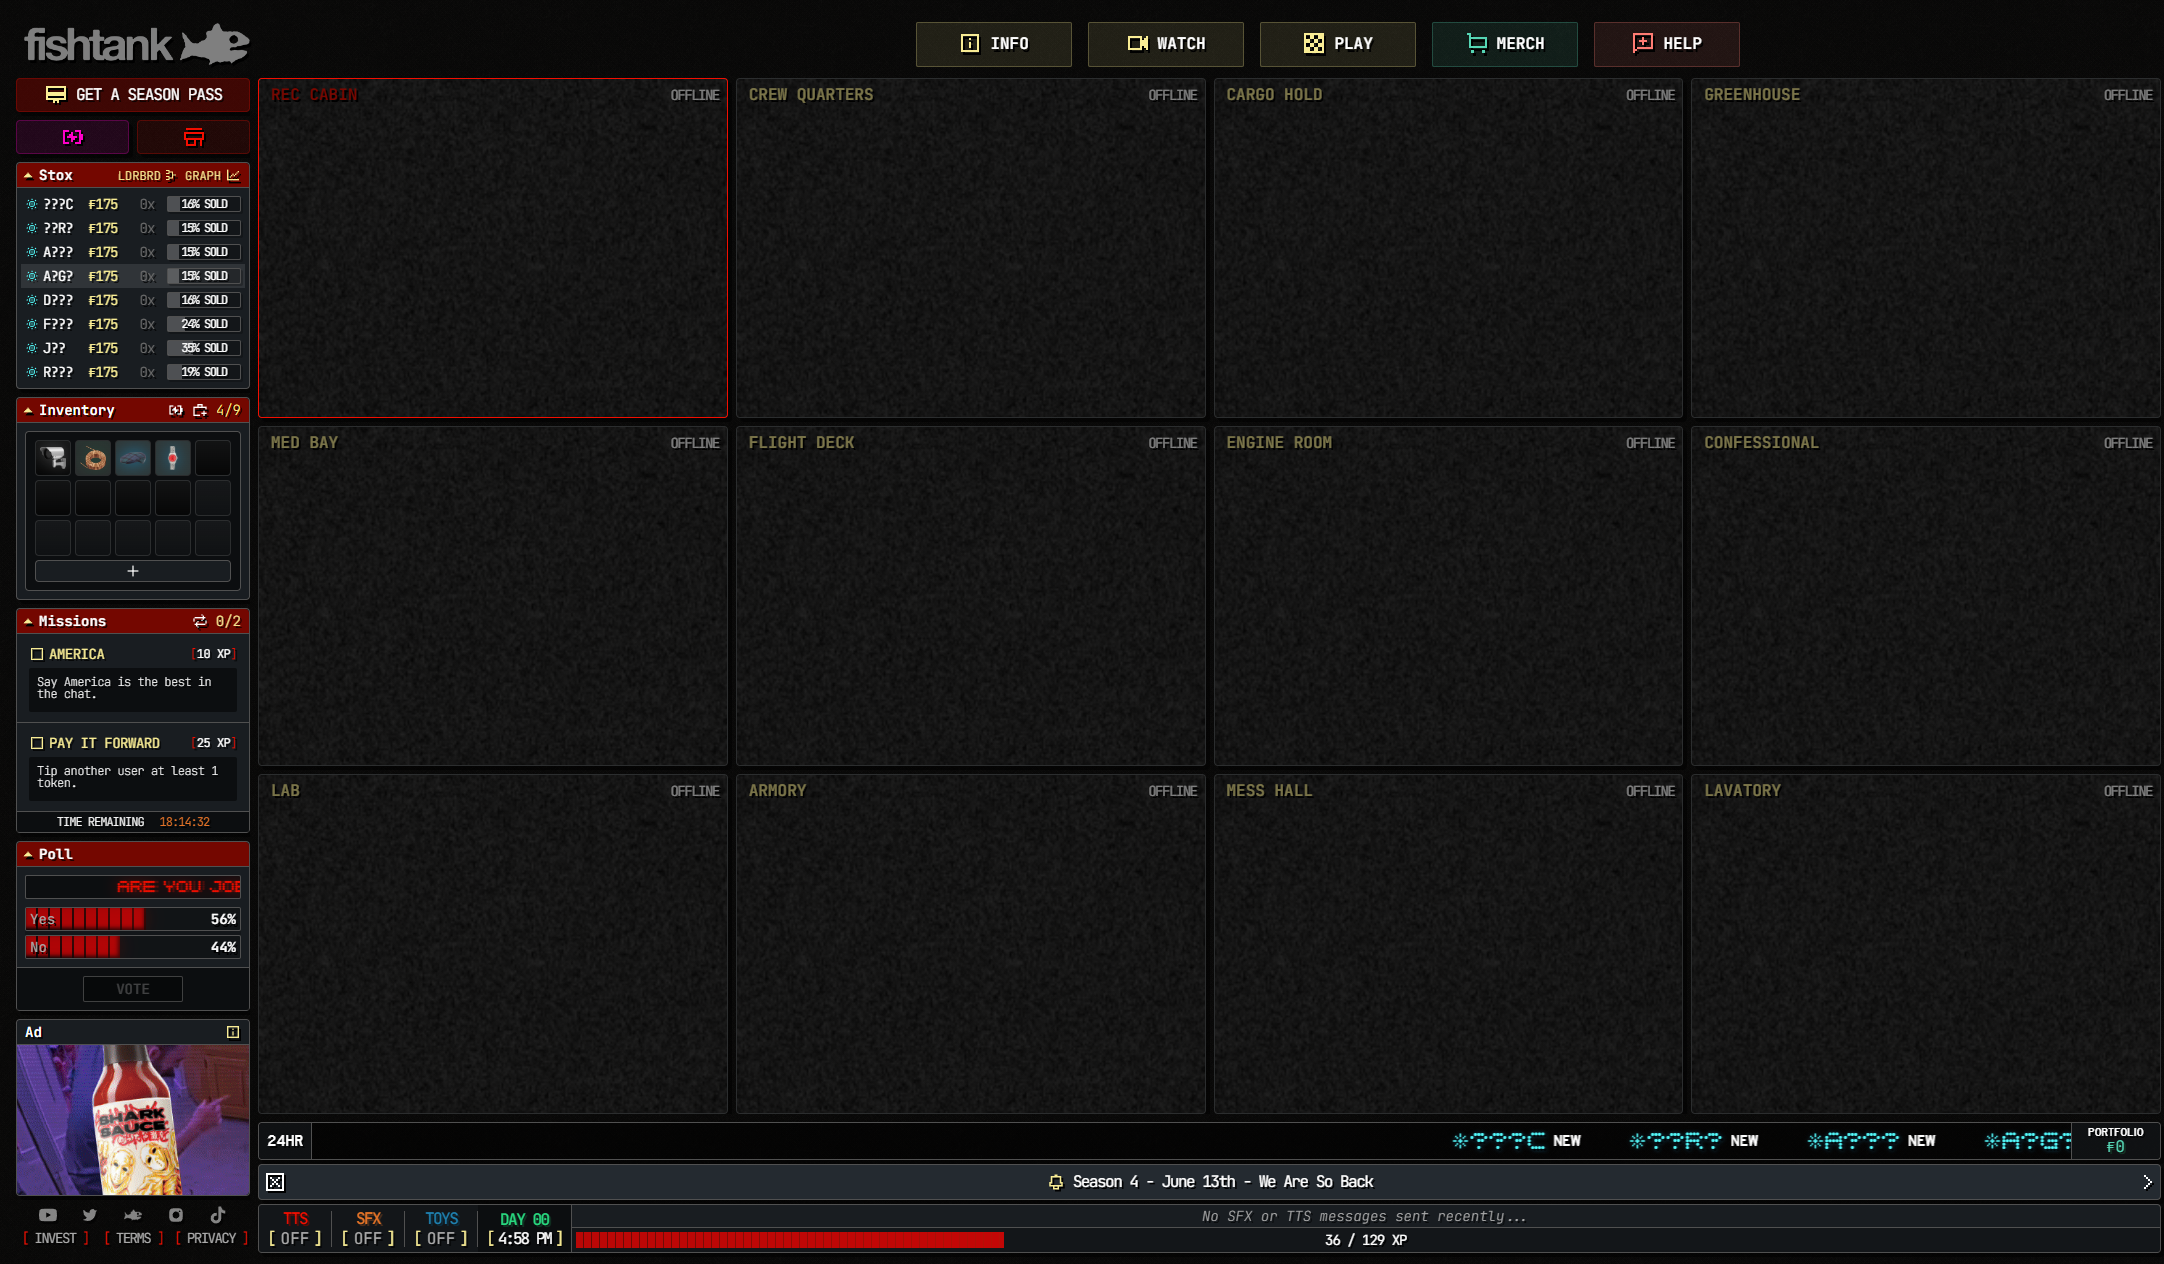The image size is (2164, 1264).
Task: Click the fishtank shark logo
Action: coord(137,44)
